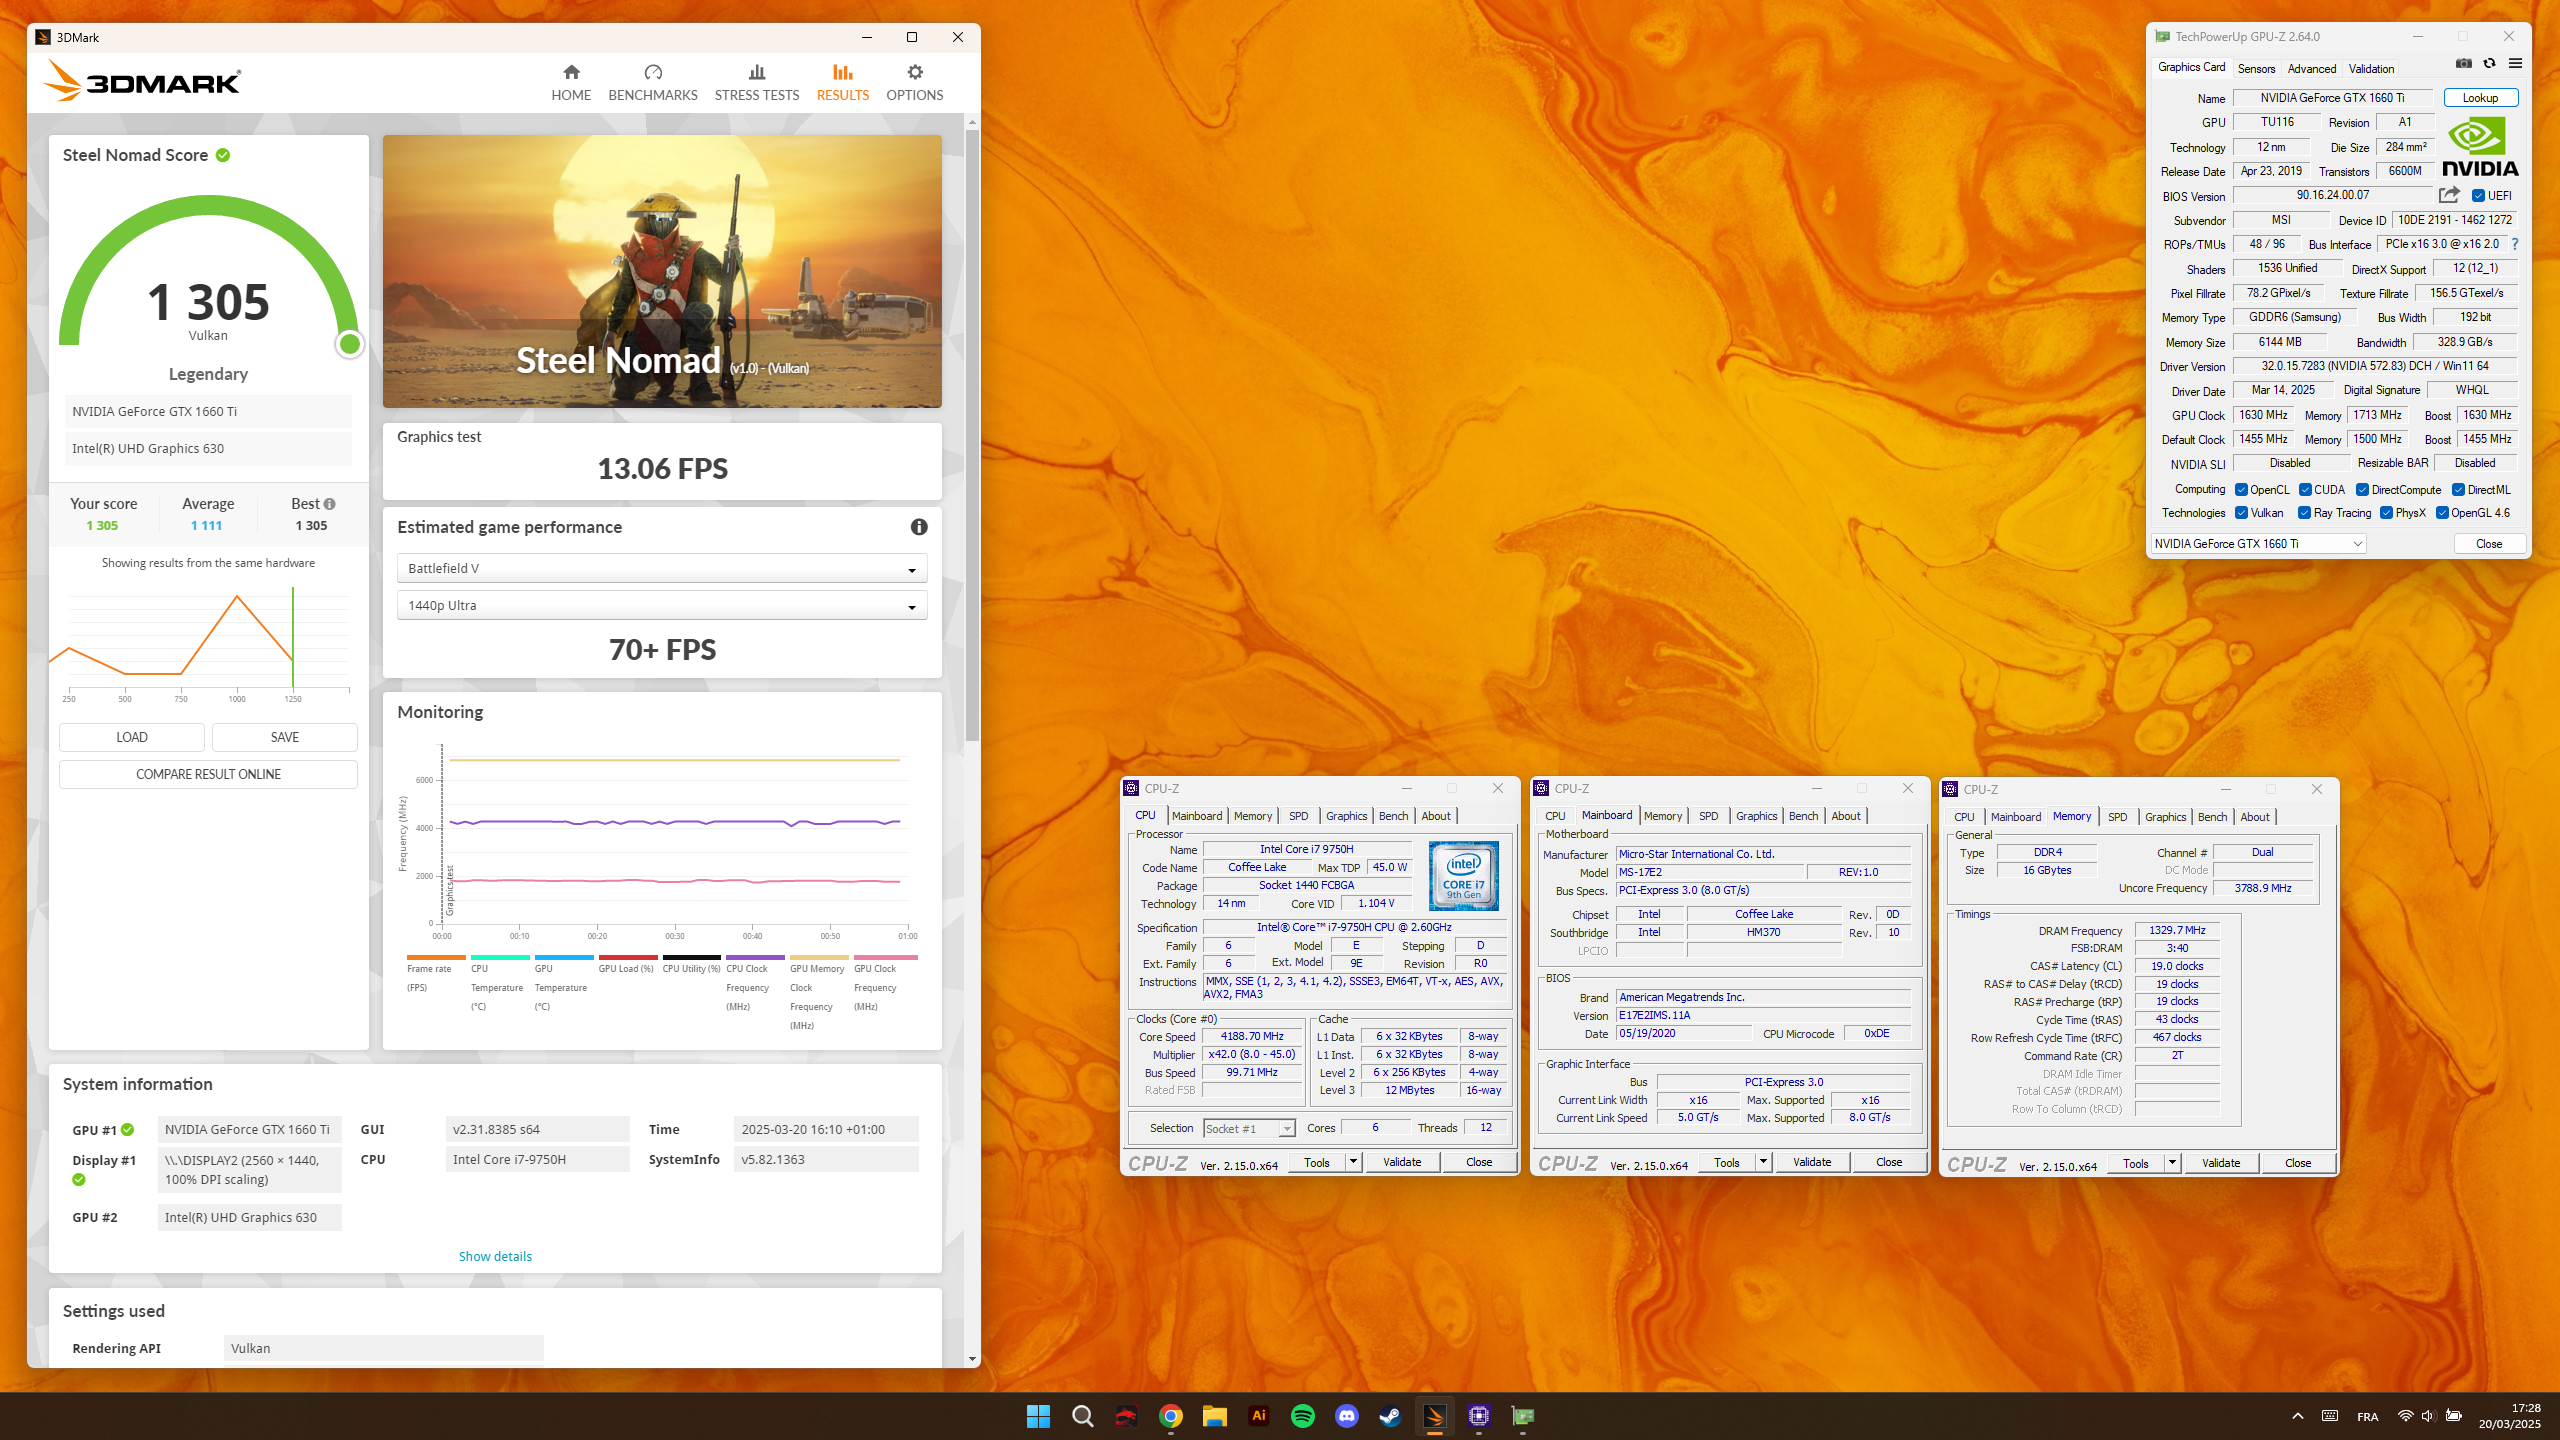The height and width of the screenshot is (1440, 2560).
Task: Open the 1440p Ultra resolution dropdown
Action: [x=662, y=605]
